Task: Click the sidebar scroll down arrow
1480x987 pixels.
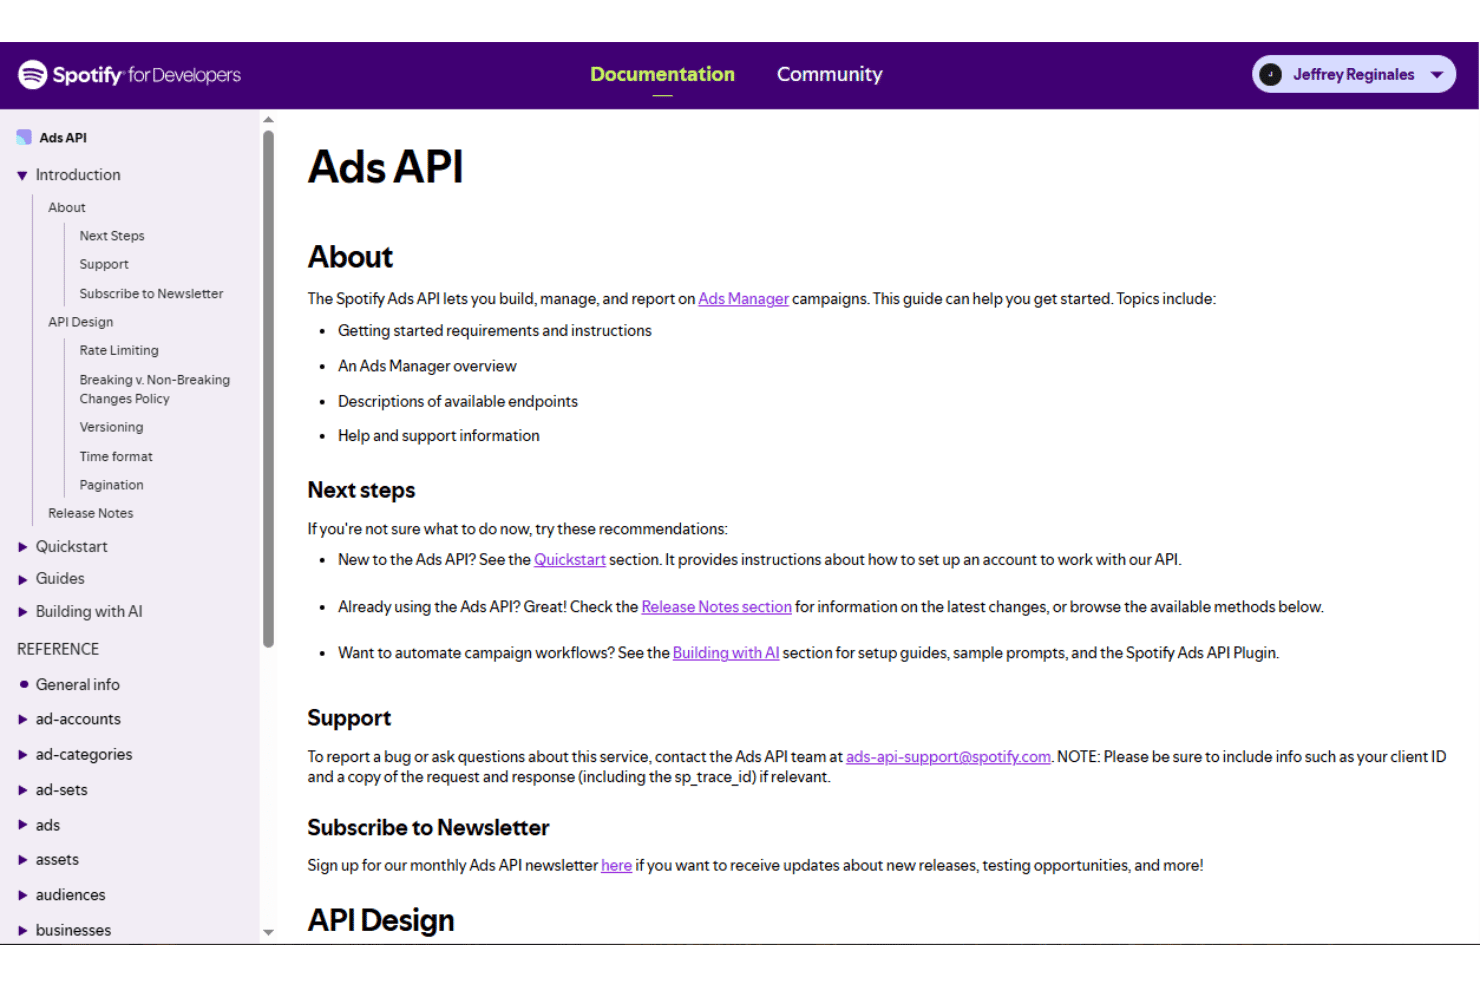Action: click(268, 932)
